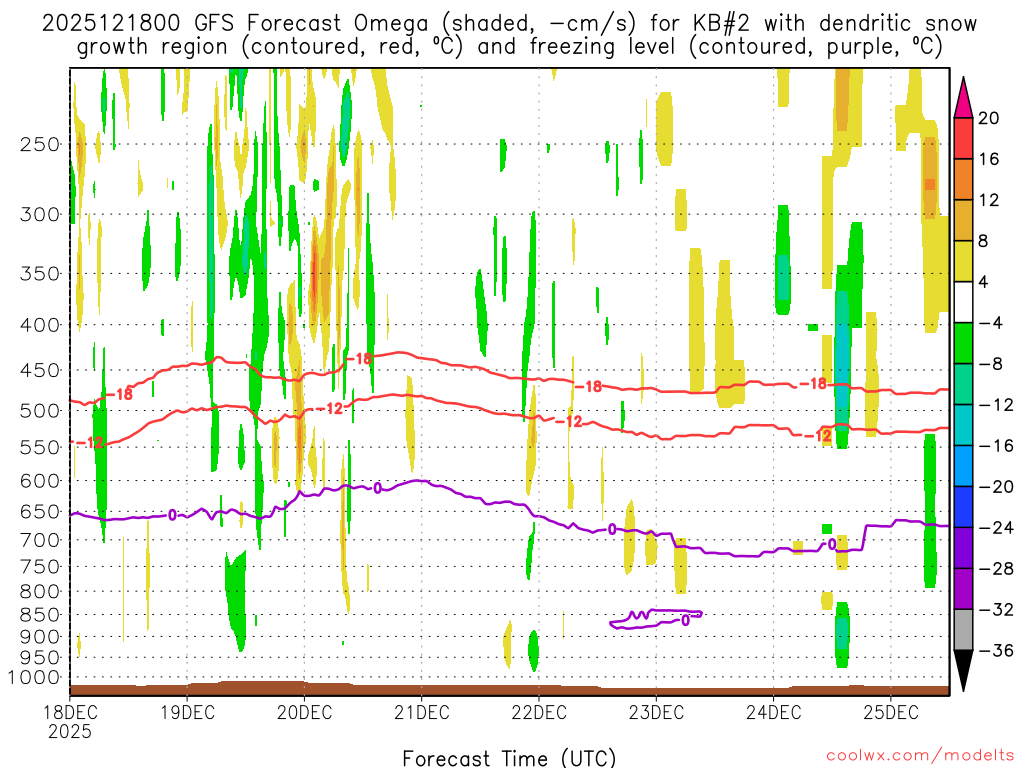Click the 21DEC time axis label
Viewport: 1024px width, 768px height.
click(422, 712)
